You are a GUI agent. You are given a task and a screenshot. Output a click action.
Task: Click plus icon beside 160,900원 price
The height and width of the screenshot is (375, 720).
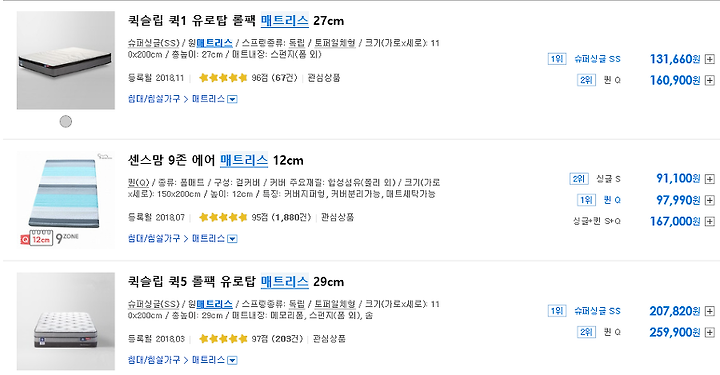[x=709, y=80]
